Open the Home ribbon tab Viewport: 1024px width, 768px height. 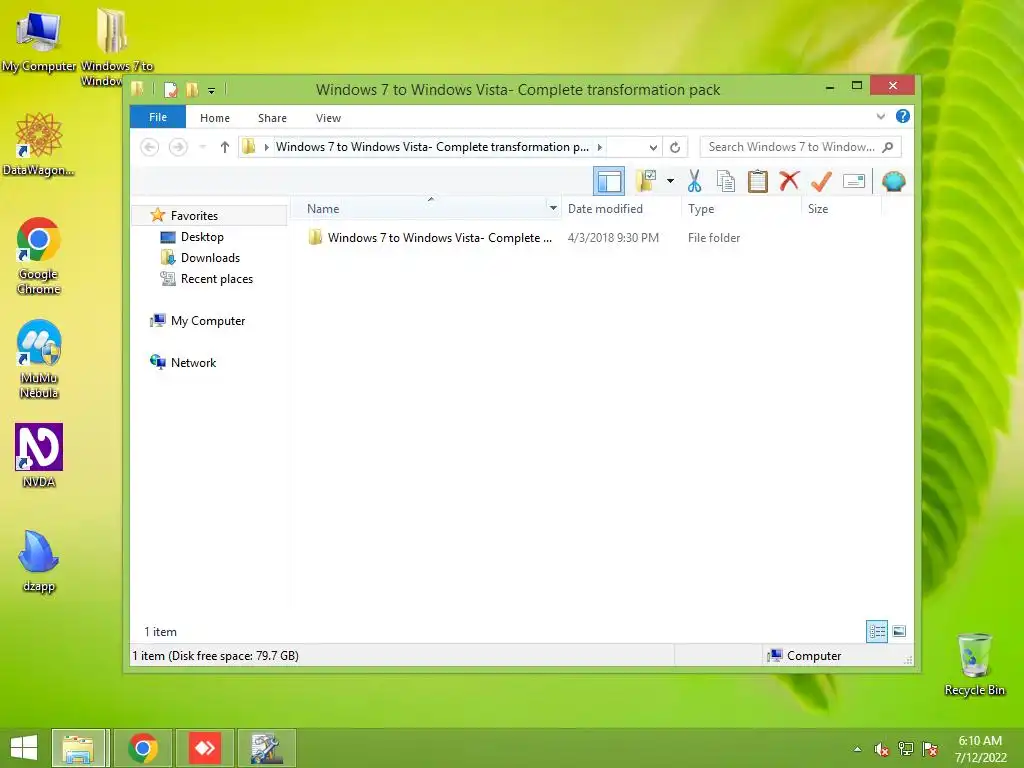tap(215, 118)
